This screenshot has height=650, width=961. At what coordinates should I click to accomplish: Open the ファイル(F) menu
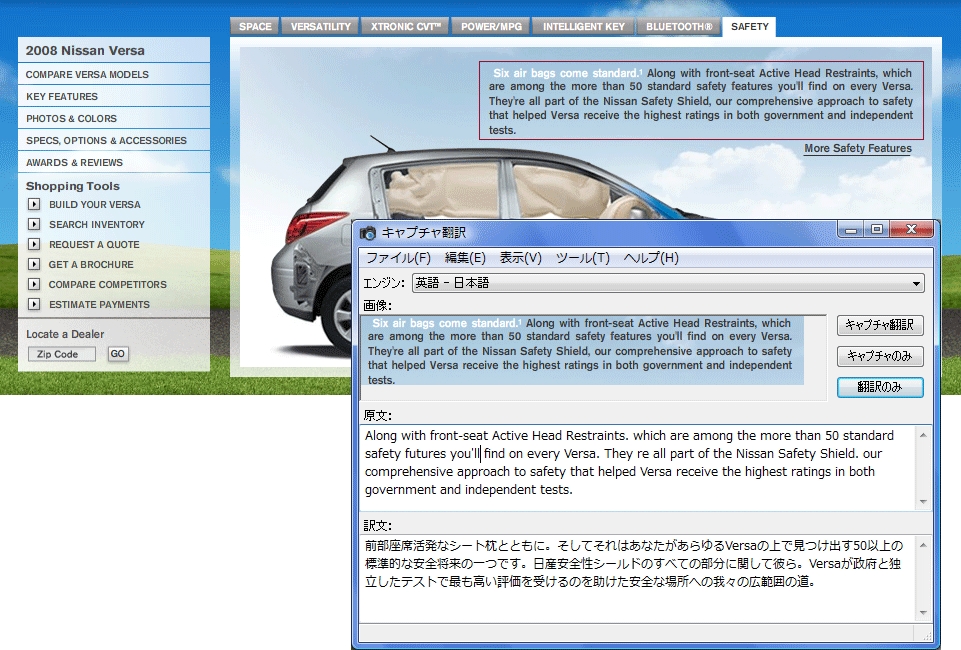point(398,258)
